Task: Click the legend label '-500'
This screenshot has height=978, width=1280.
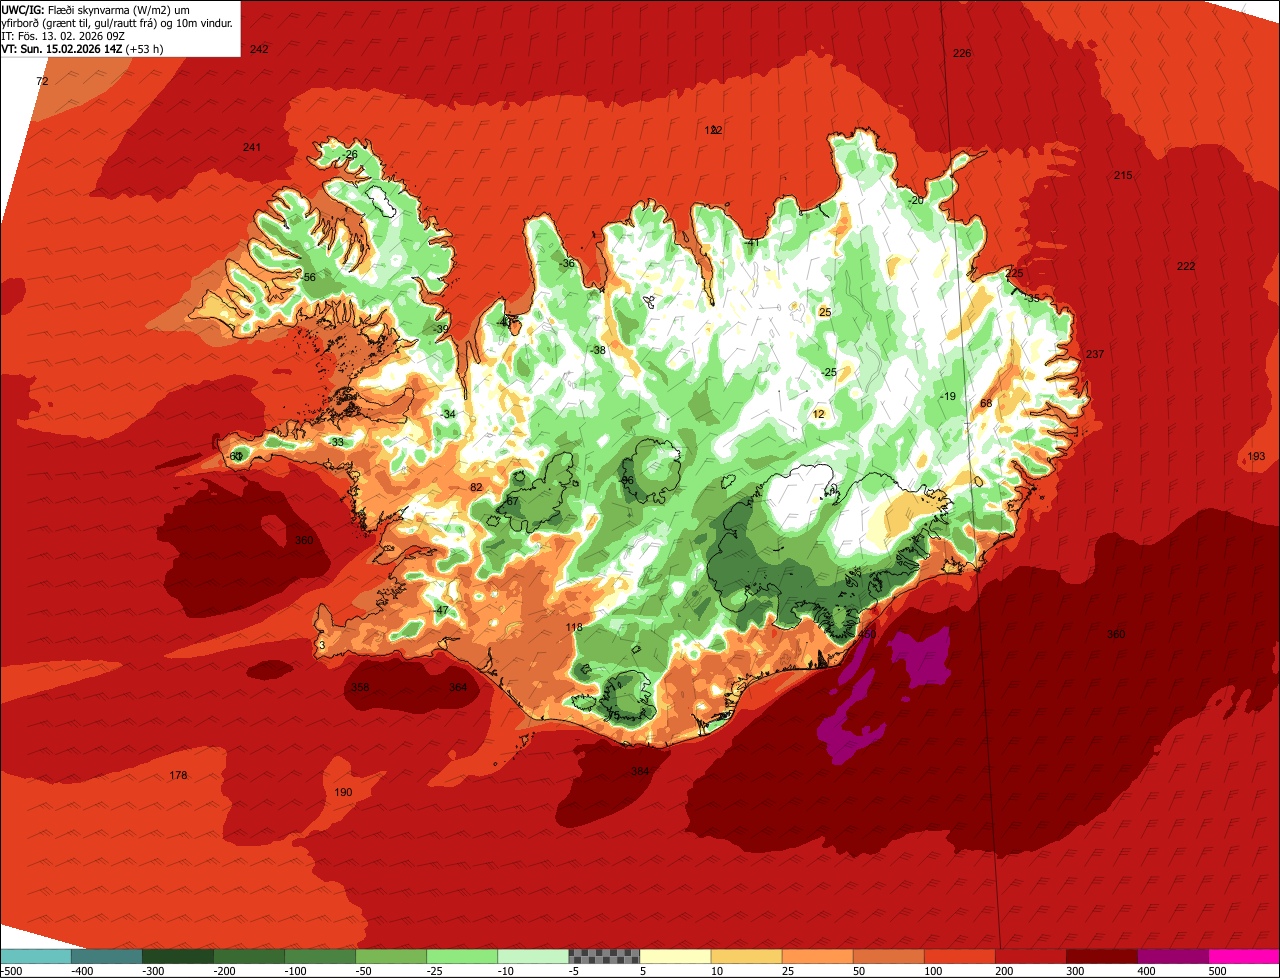Action: click(11, 970)
